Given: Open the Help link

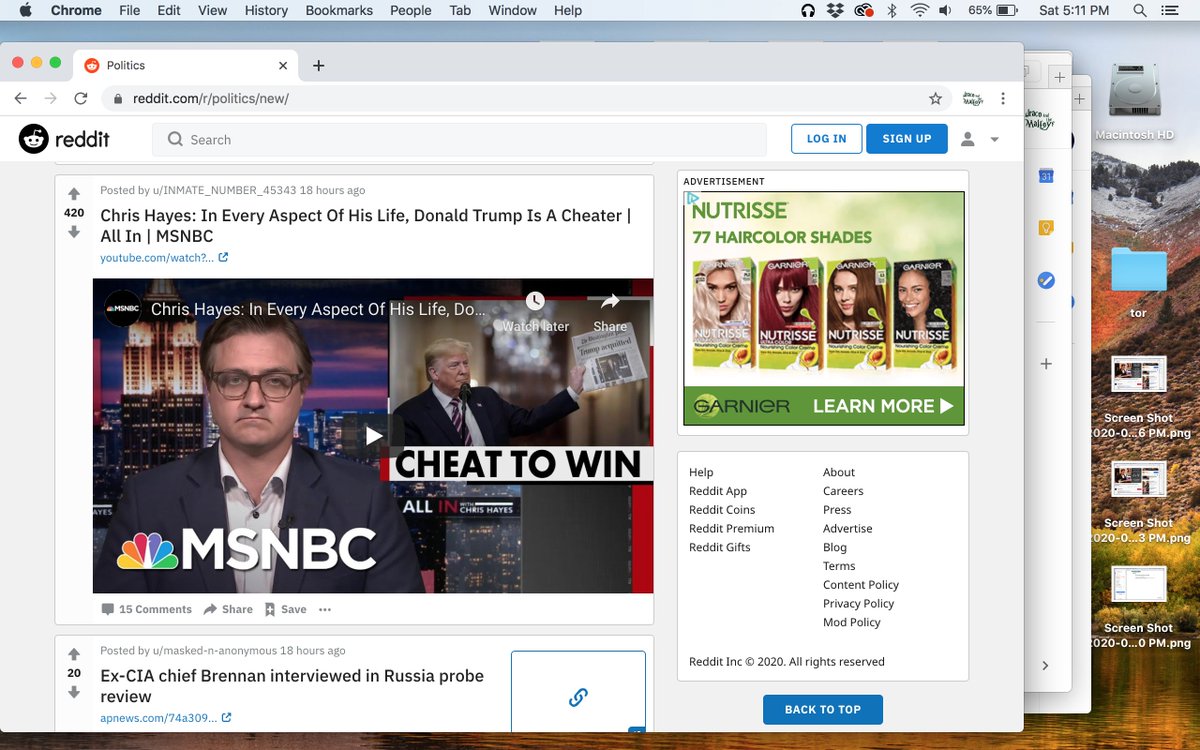Looking at the screenshot, I should point(701,472).
